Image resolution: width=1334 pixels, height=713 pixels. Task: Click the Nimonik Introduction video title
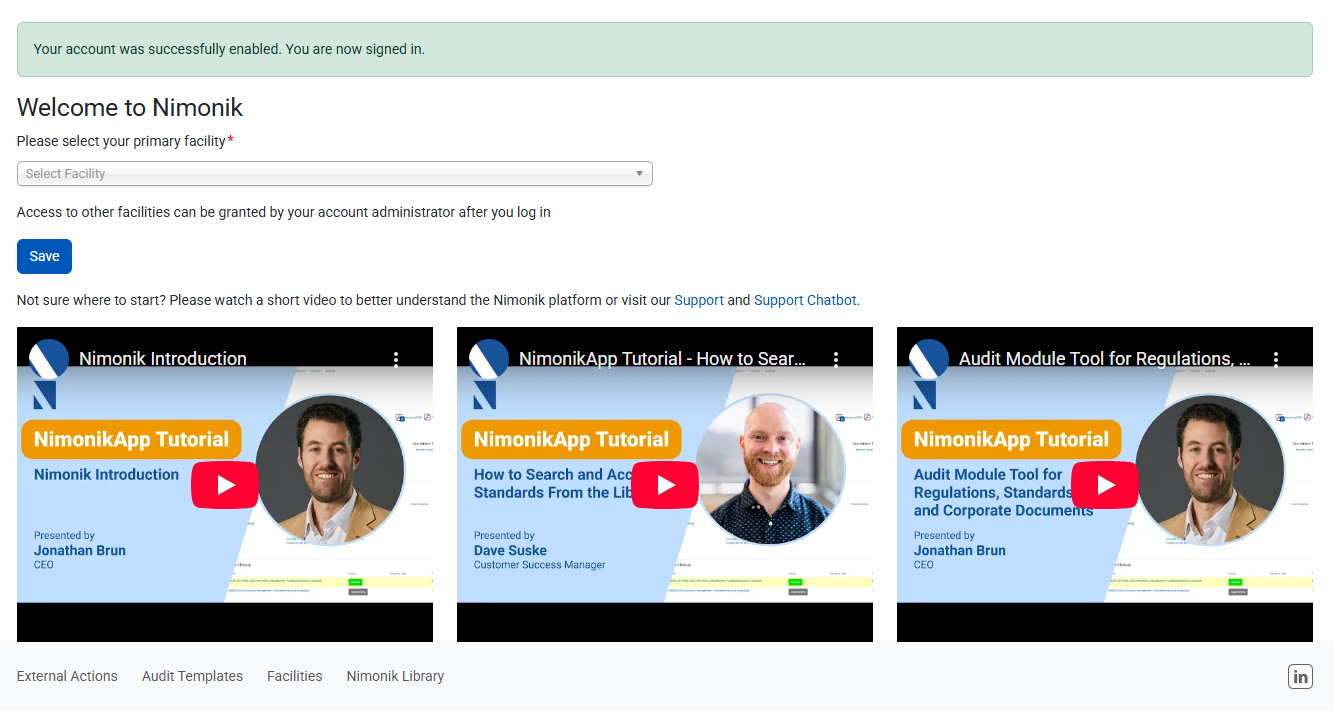tap(163, 359)
